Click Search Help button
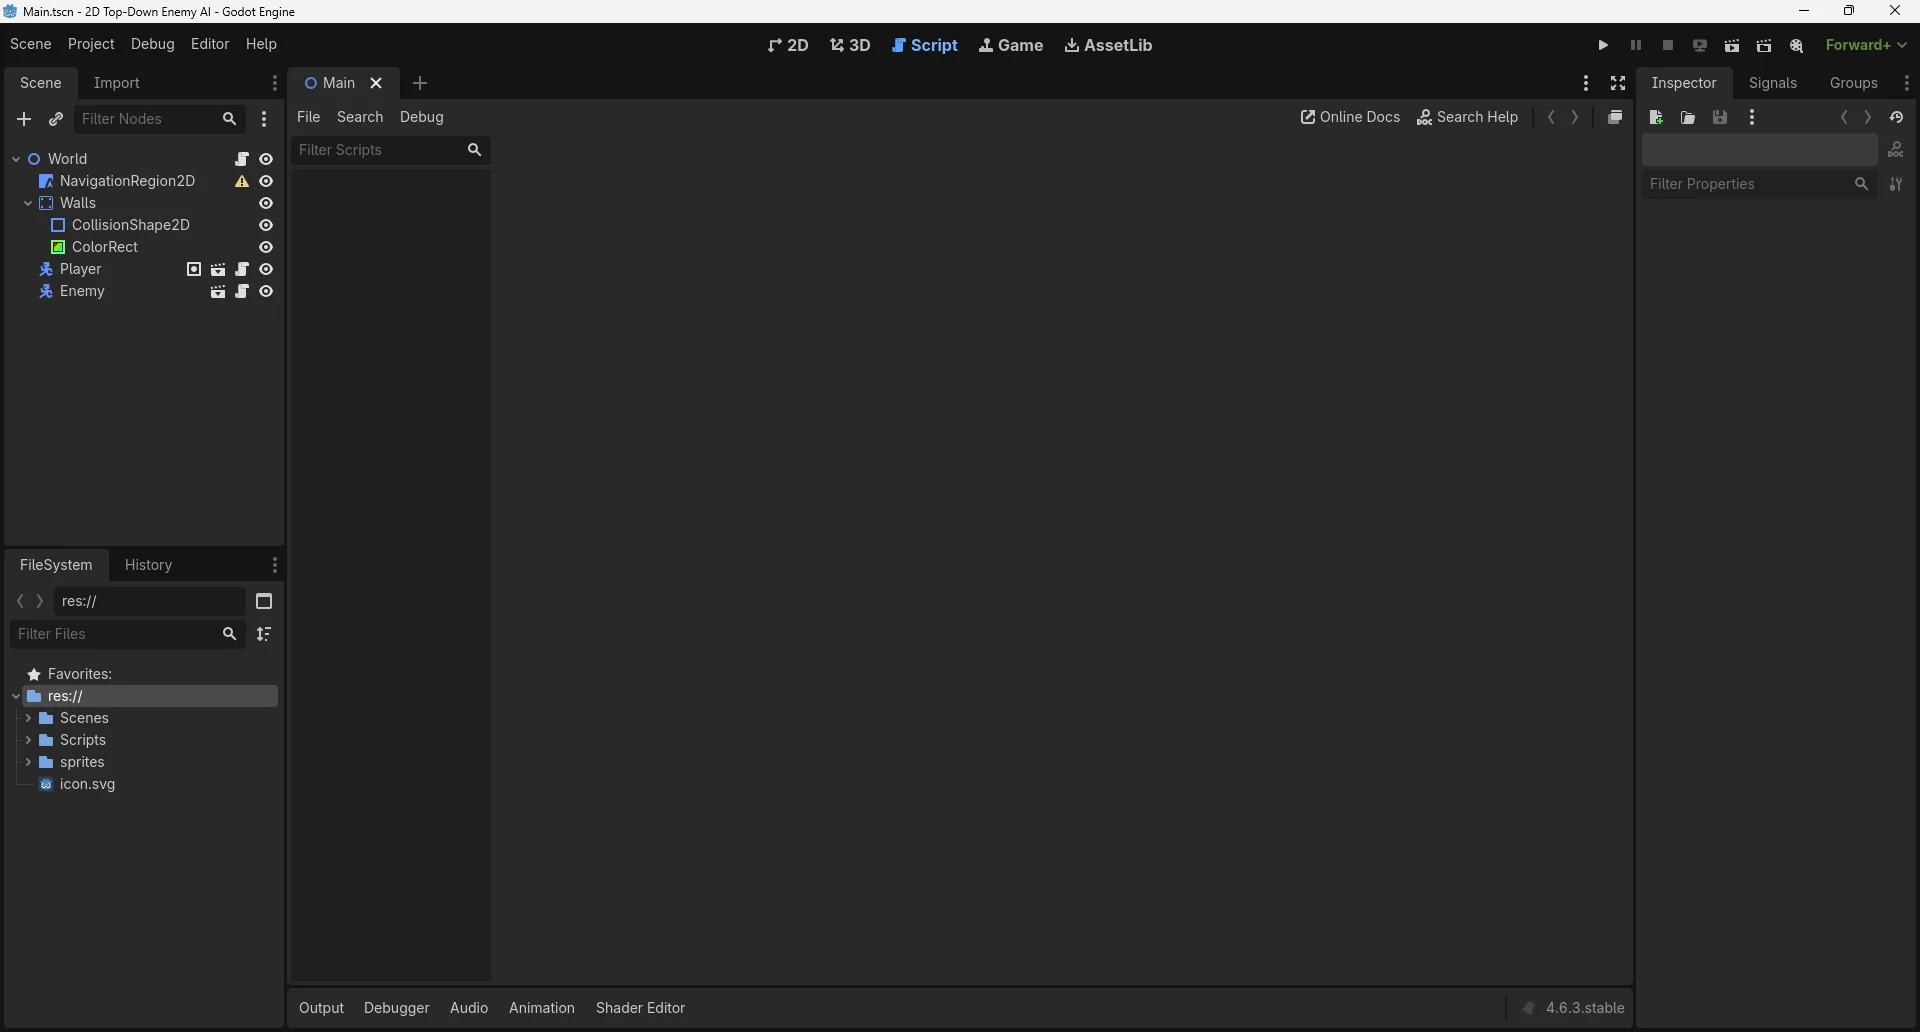 1467,117
